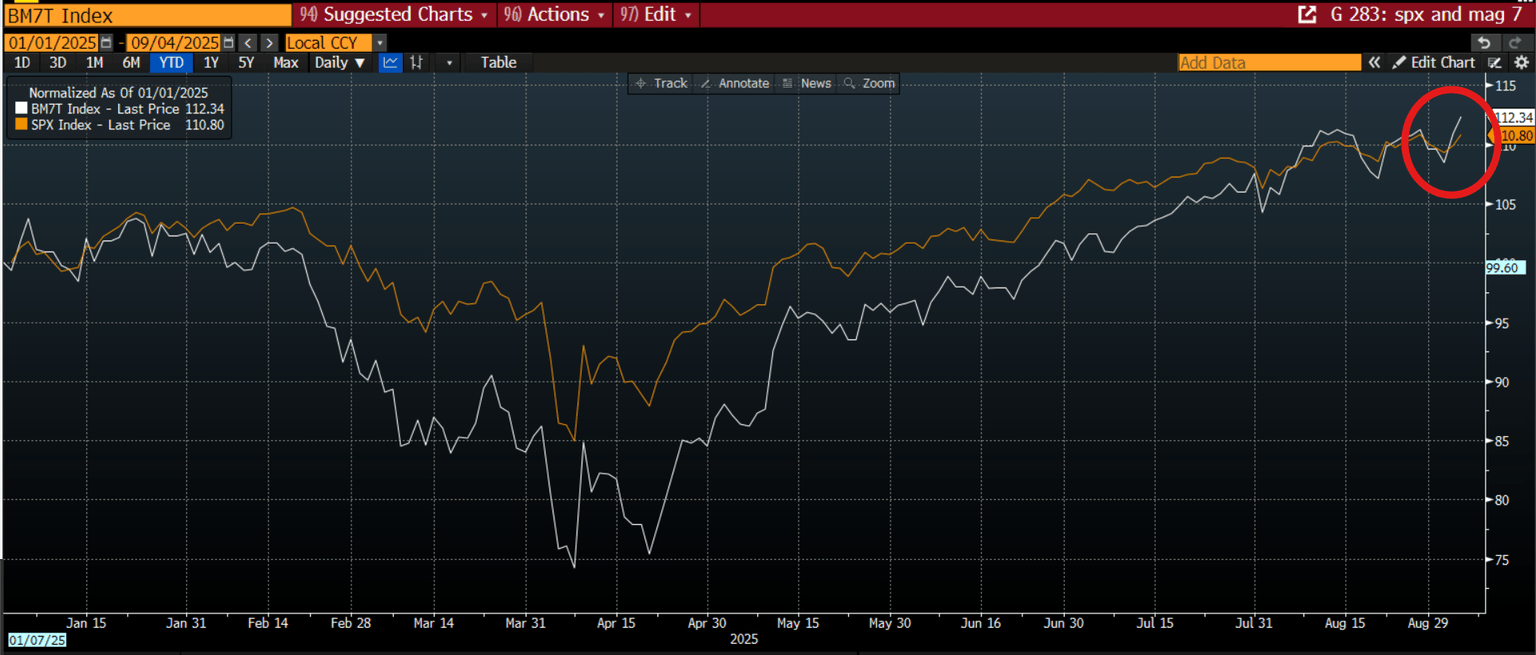Enable the Track crosshair tool
This screenshot has width=1536, height=655.
tap(661, 83)
